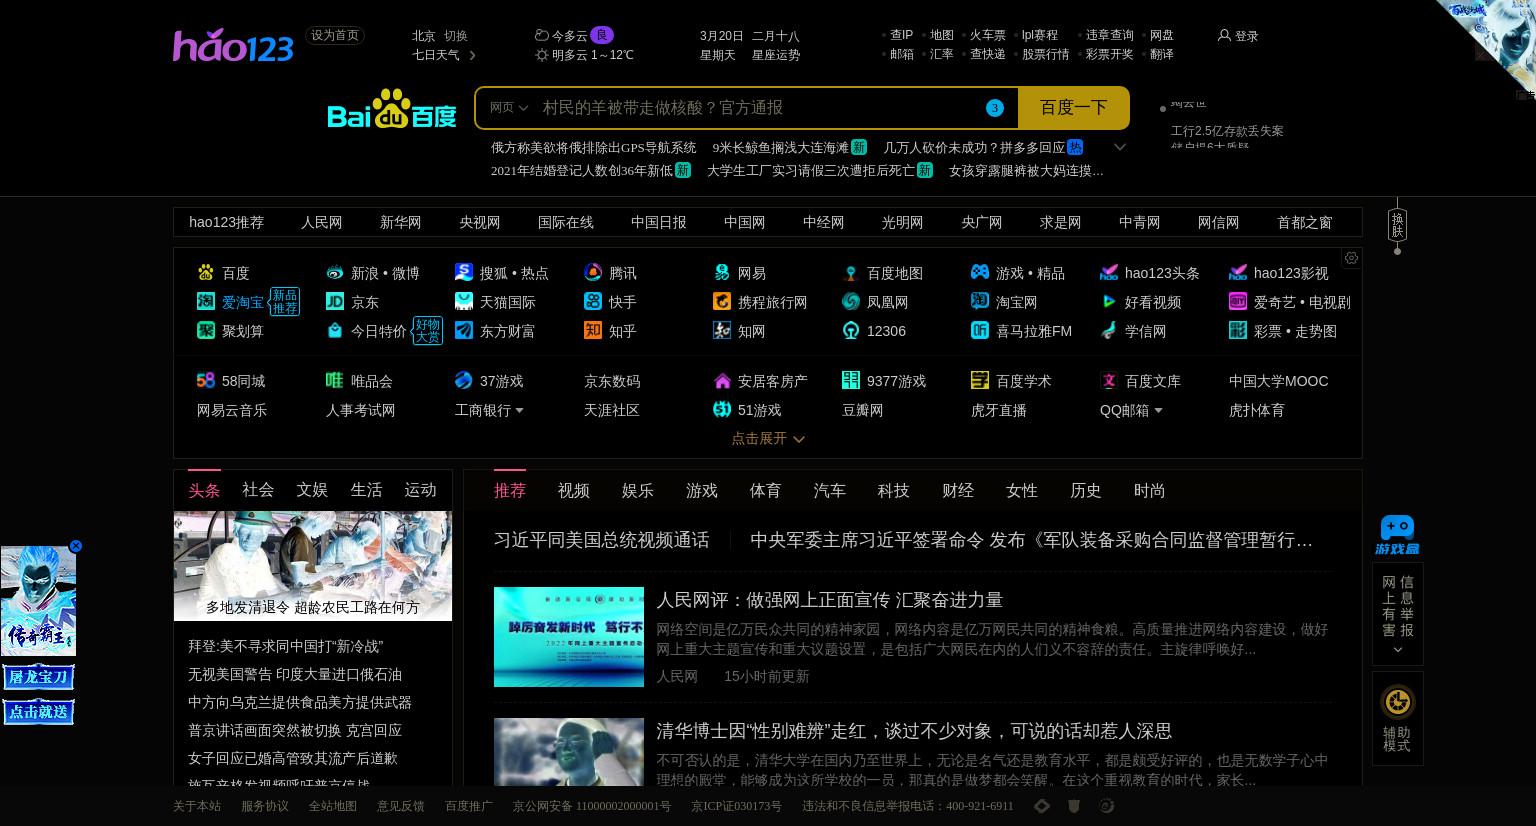The width and height of the screenshot is (1536, 826).
Task: Select the 文娱 tab
Action: click(312, 489)
